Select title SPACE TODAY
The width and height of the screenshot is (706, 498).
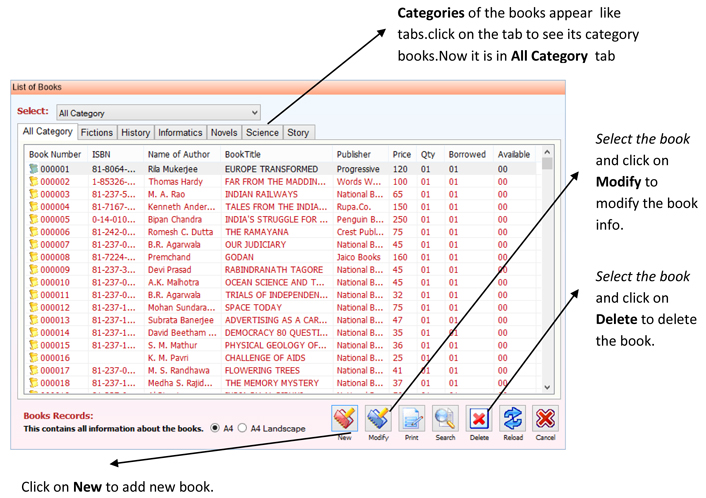coord(253,308)
